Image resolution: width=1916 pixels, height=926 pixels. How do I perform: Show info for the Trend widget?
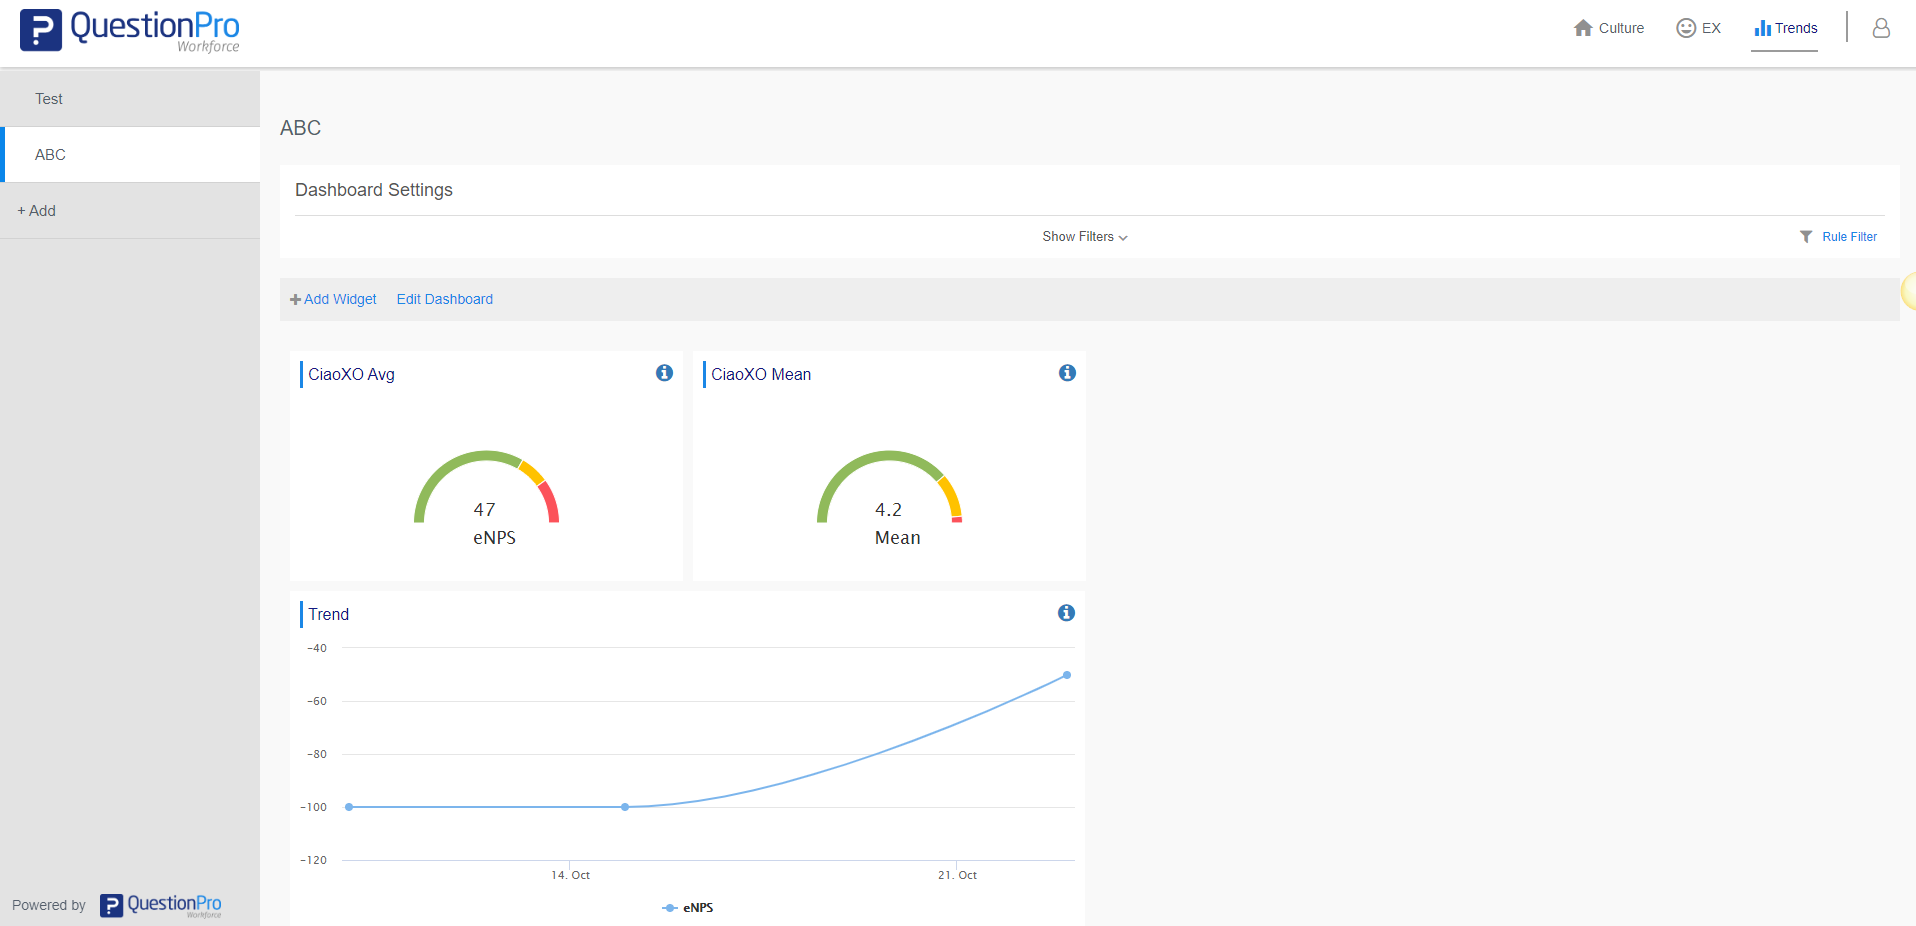[x=1066, y=612]
